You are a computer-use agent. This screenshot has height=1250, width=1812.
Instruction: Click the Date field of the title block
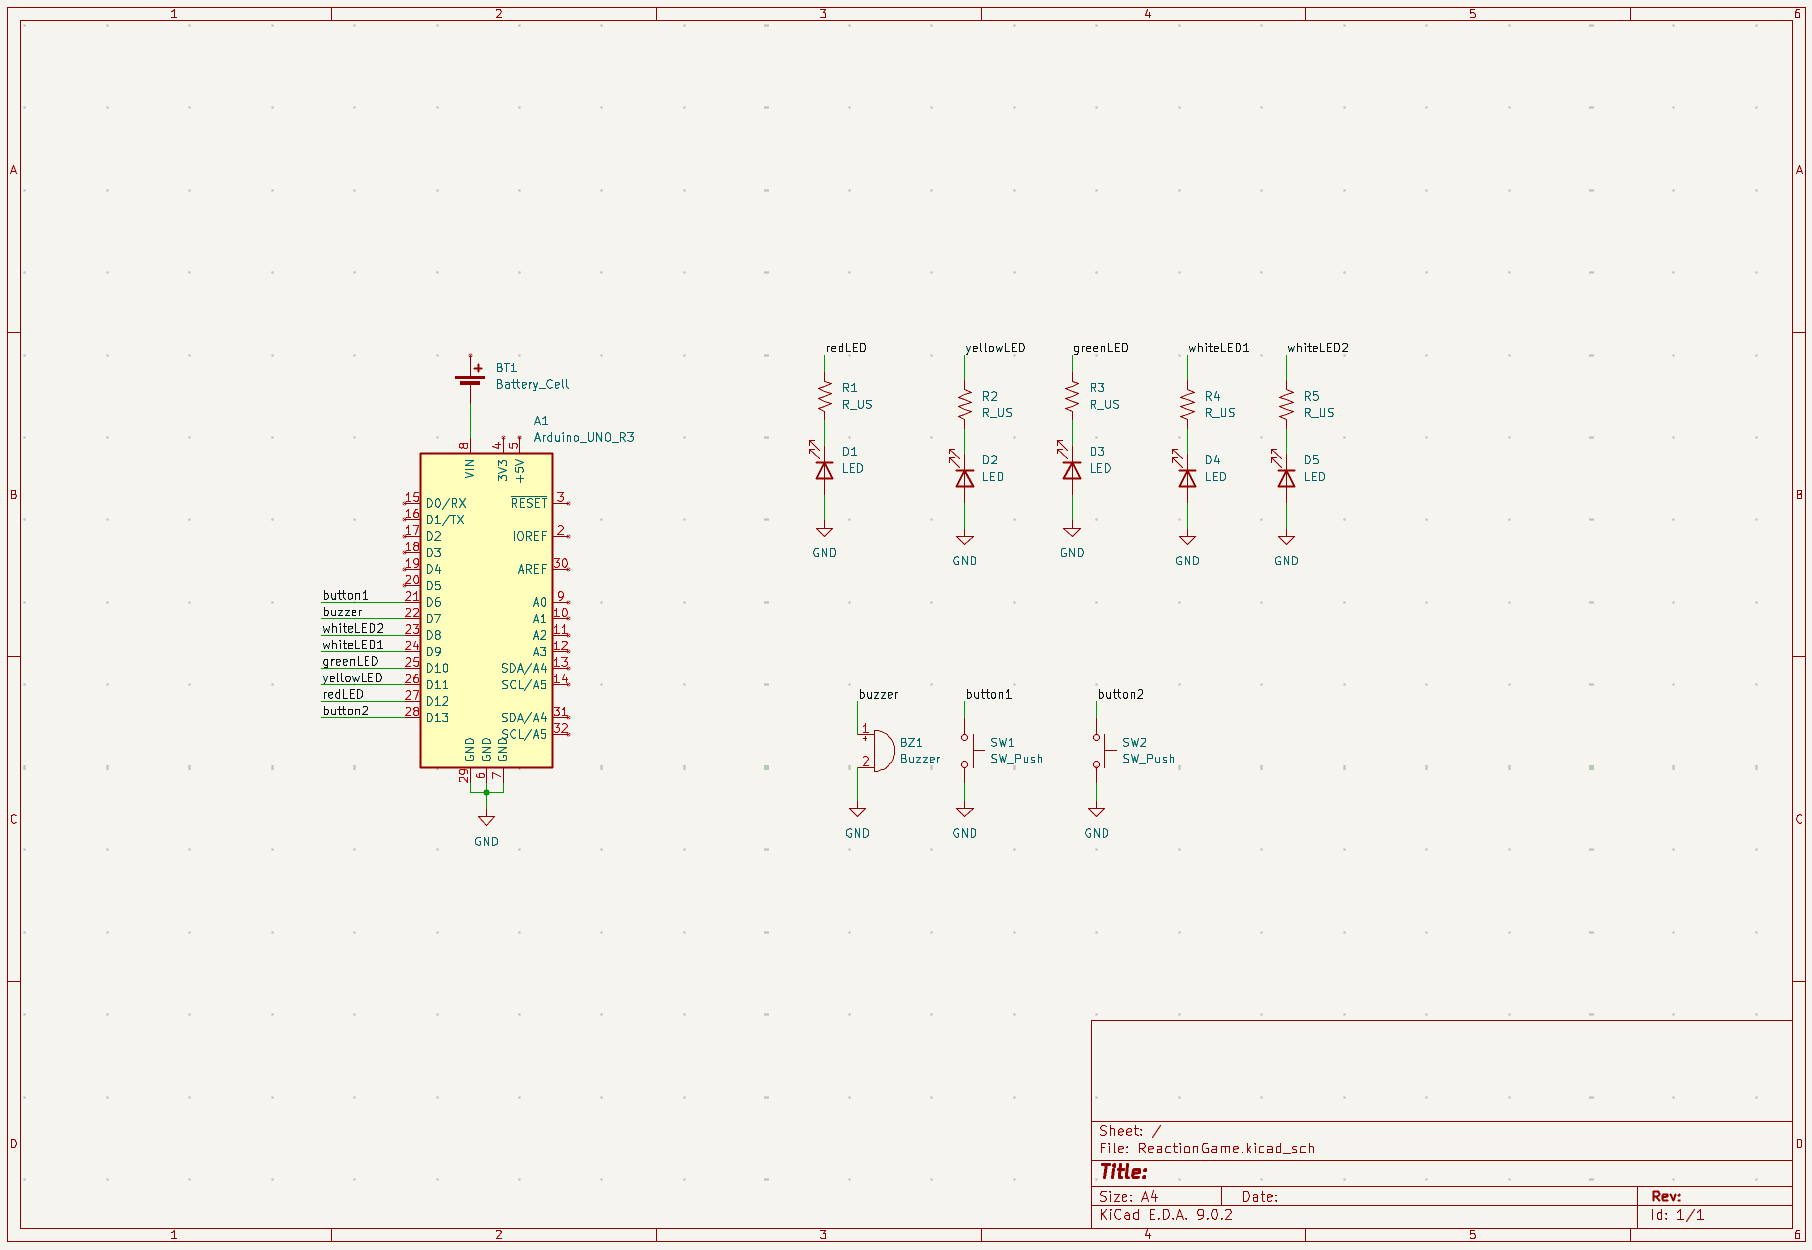coord(1260,1196)
